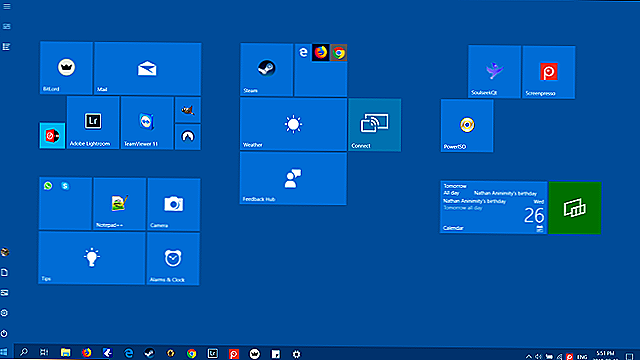Image resolution: width=640 pixels, height=360 pixels.
Task: Expand the Start hamburger menu
Action: coord(7,7)
